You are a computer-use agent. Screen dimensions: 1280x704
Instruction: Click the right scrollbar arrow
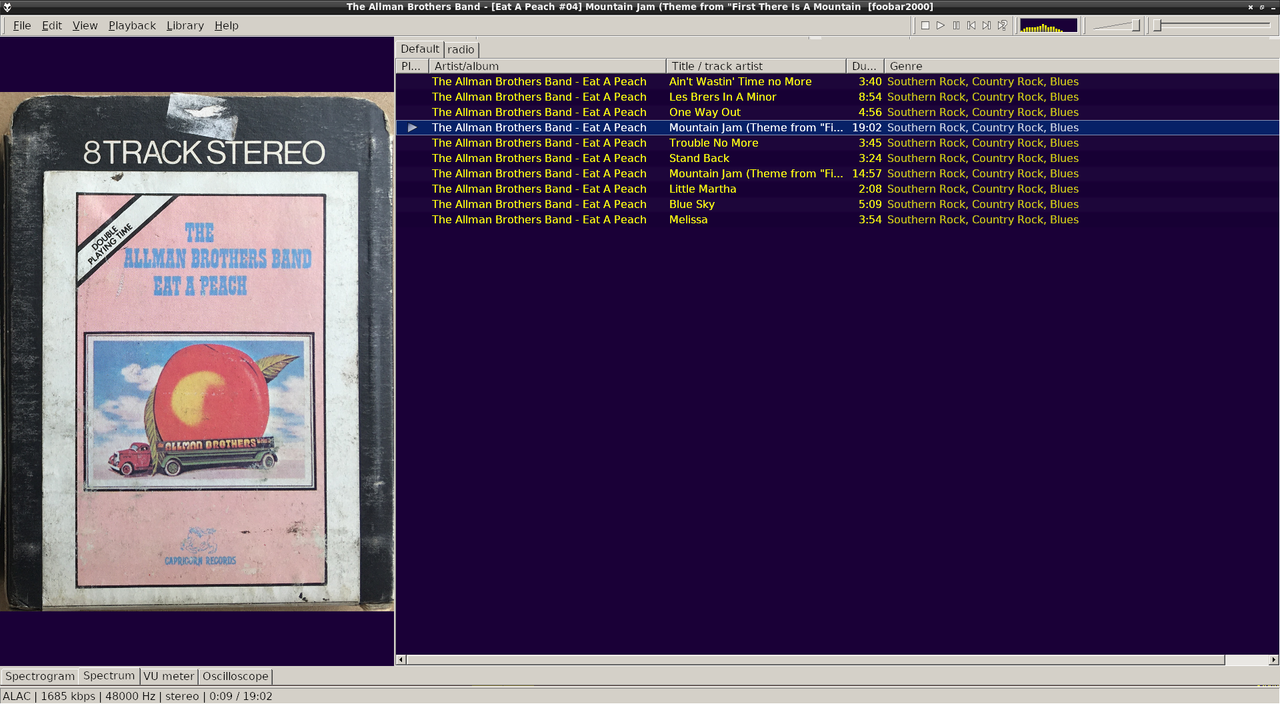point(1273,660)
